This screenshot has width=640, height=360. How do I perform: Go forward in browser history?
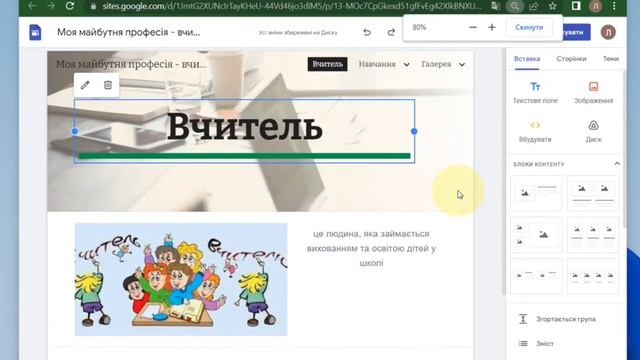point(51,6)
